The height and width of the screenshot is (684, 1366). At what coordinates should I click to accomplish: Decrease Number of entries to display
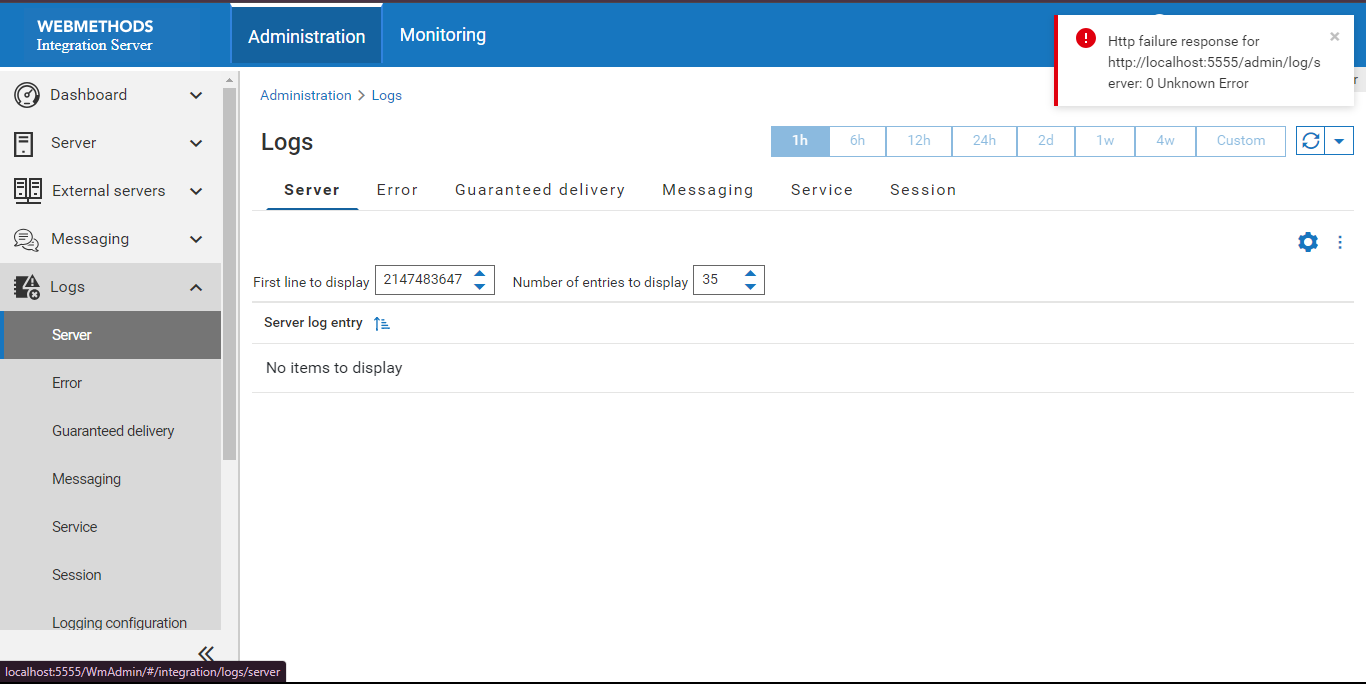750,287
